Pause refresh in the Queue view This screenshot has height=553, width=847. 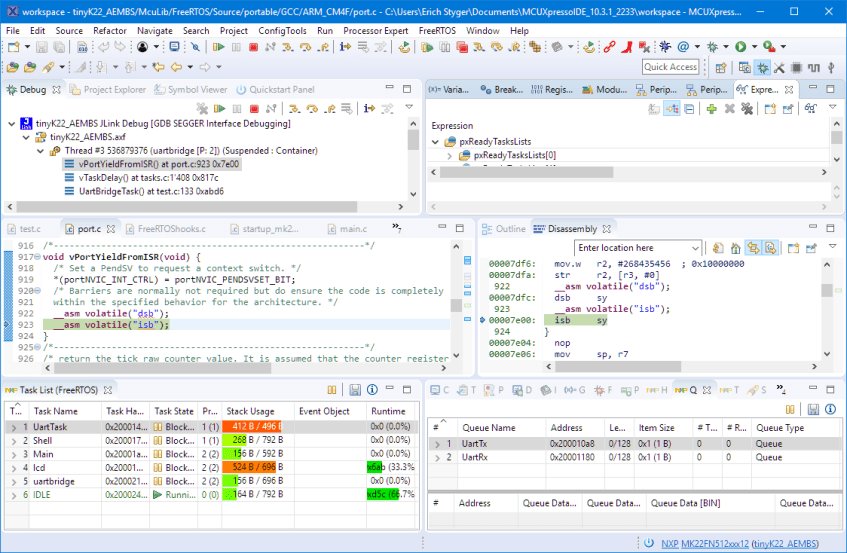click(790, 409)
